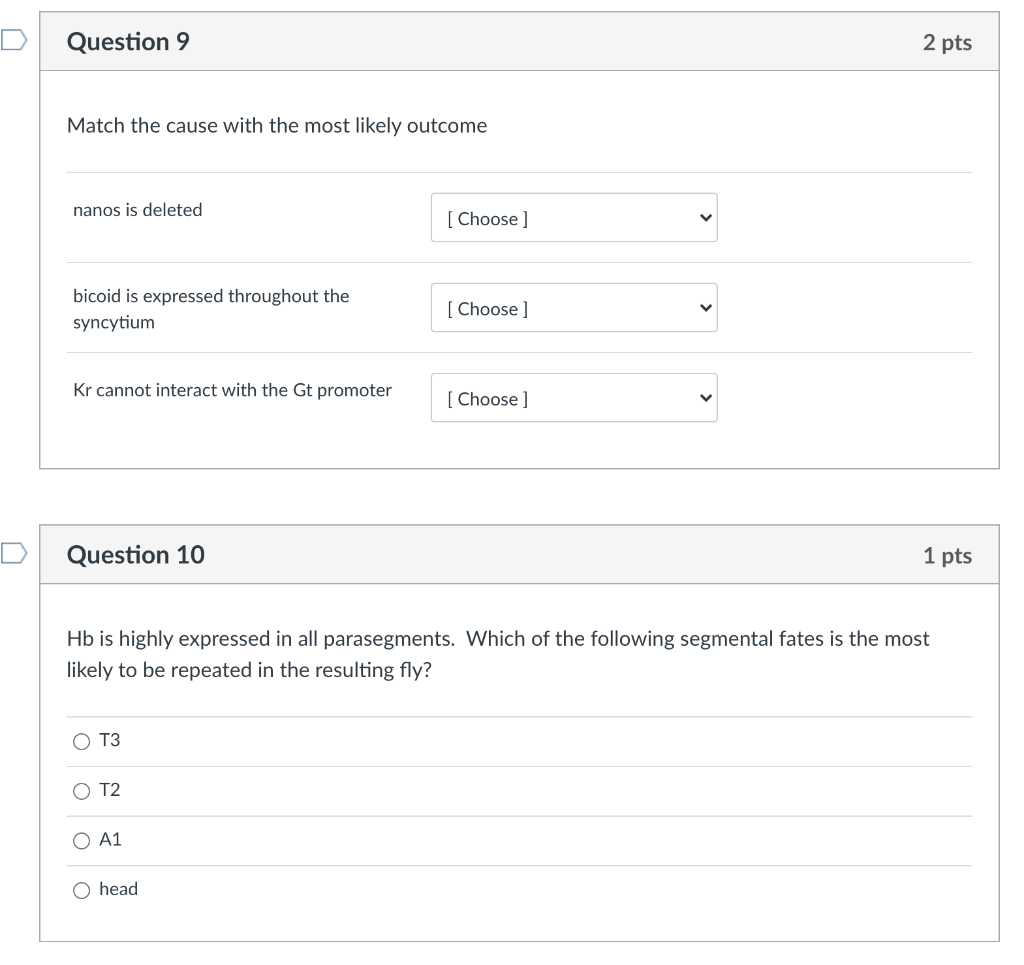
Task: Flag Question 10 with the flag icon
Action: (12, 554)
